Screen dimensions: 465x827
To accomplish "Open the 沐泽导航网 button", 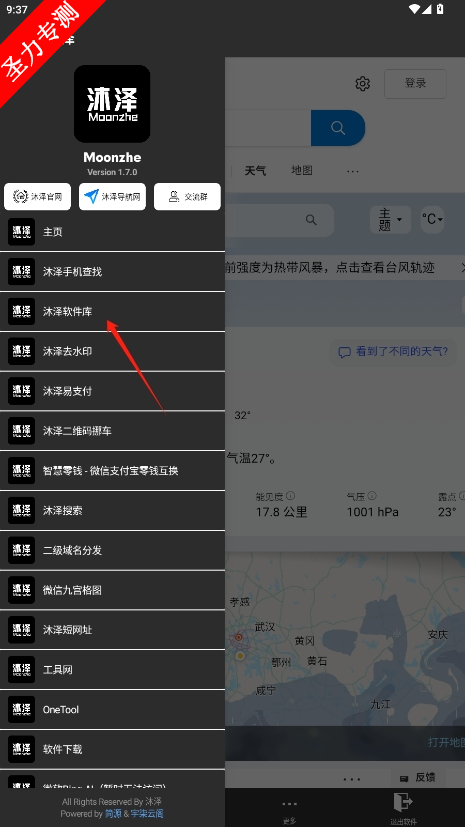I will 112,197.
